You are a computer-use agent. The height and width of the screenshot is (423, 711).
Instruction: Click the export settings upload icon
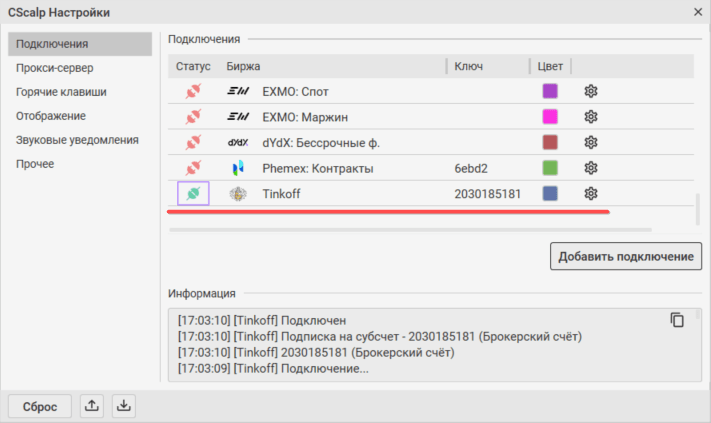click(x=92, y=406)
